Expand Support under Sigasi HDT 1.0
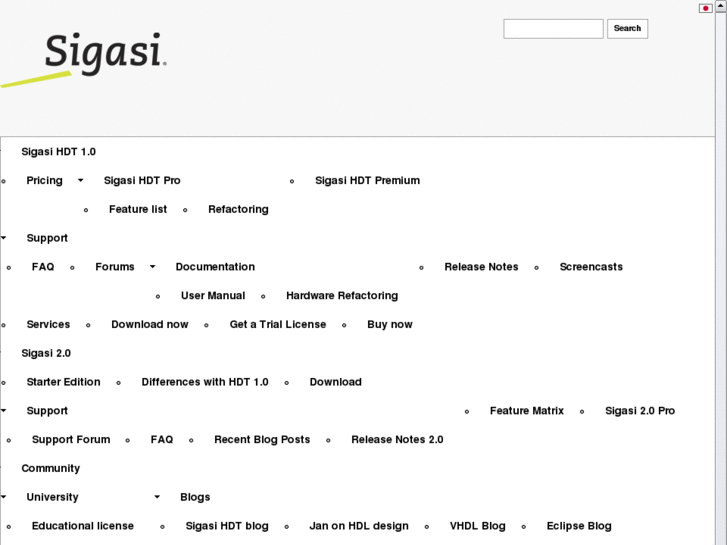Viewport: 727px width, 545px height. click(x=4, y=238)
